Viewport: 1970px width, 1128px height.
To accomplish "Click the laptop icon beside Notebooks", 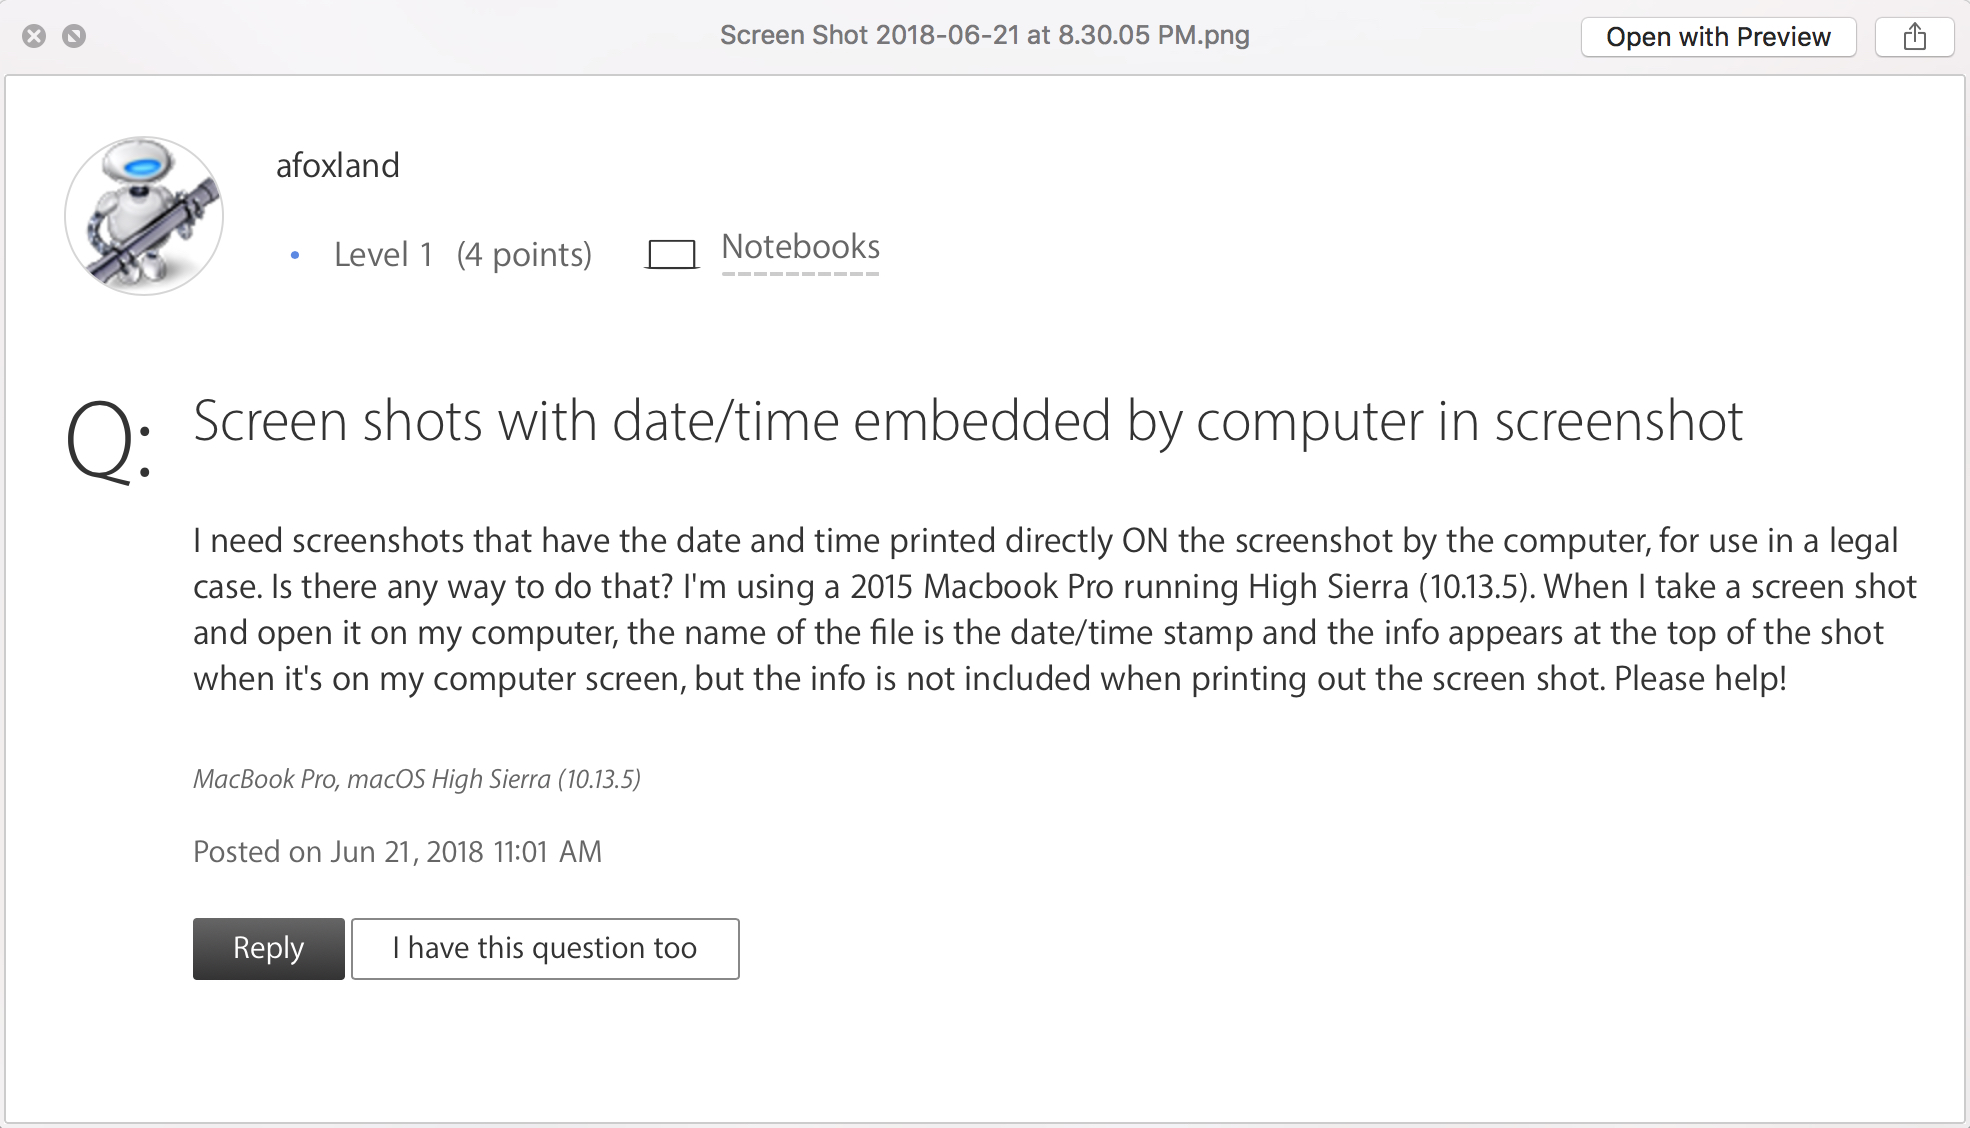I will coord(671,255).
